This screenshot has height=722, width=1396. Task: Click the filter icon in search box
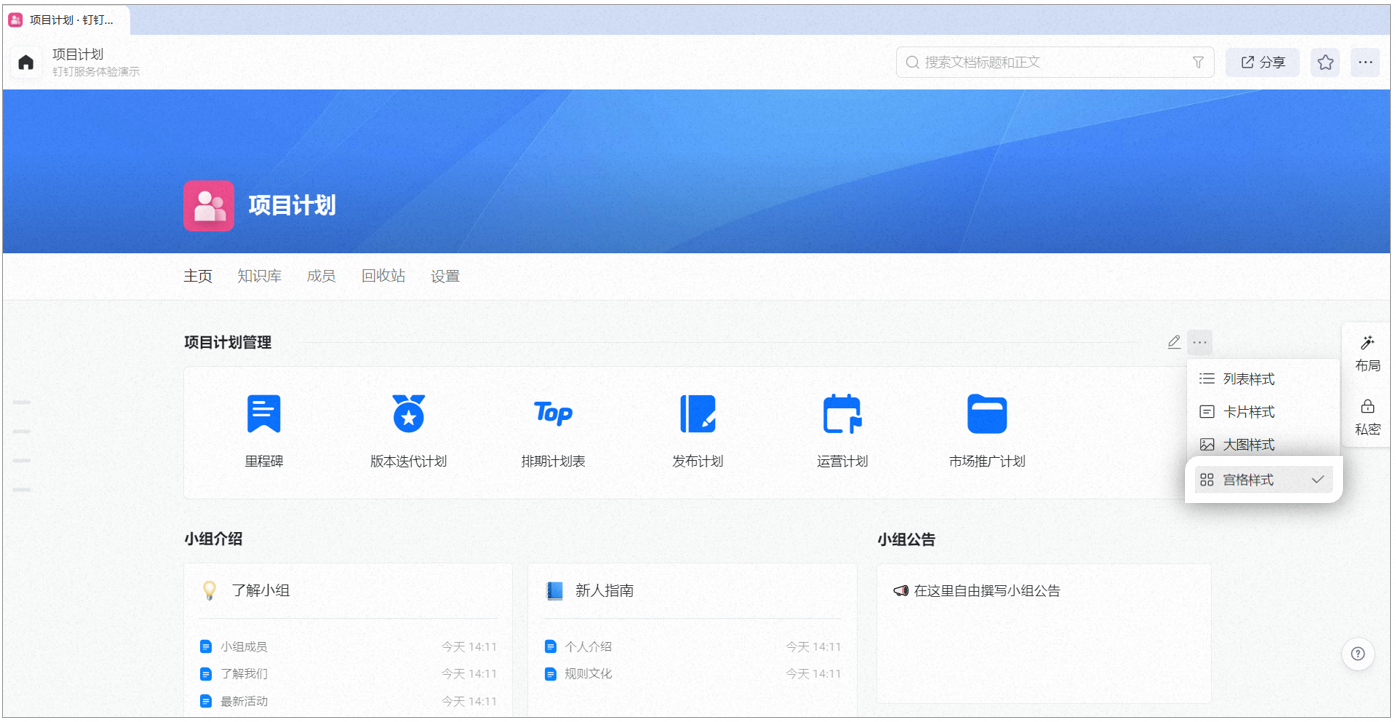(x=1198, y=62)
